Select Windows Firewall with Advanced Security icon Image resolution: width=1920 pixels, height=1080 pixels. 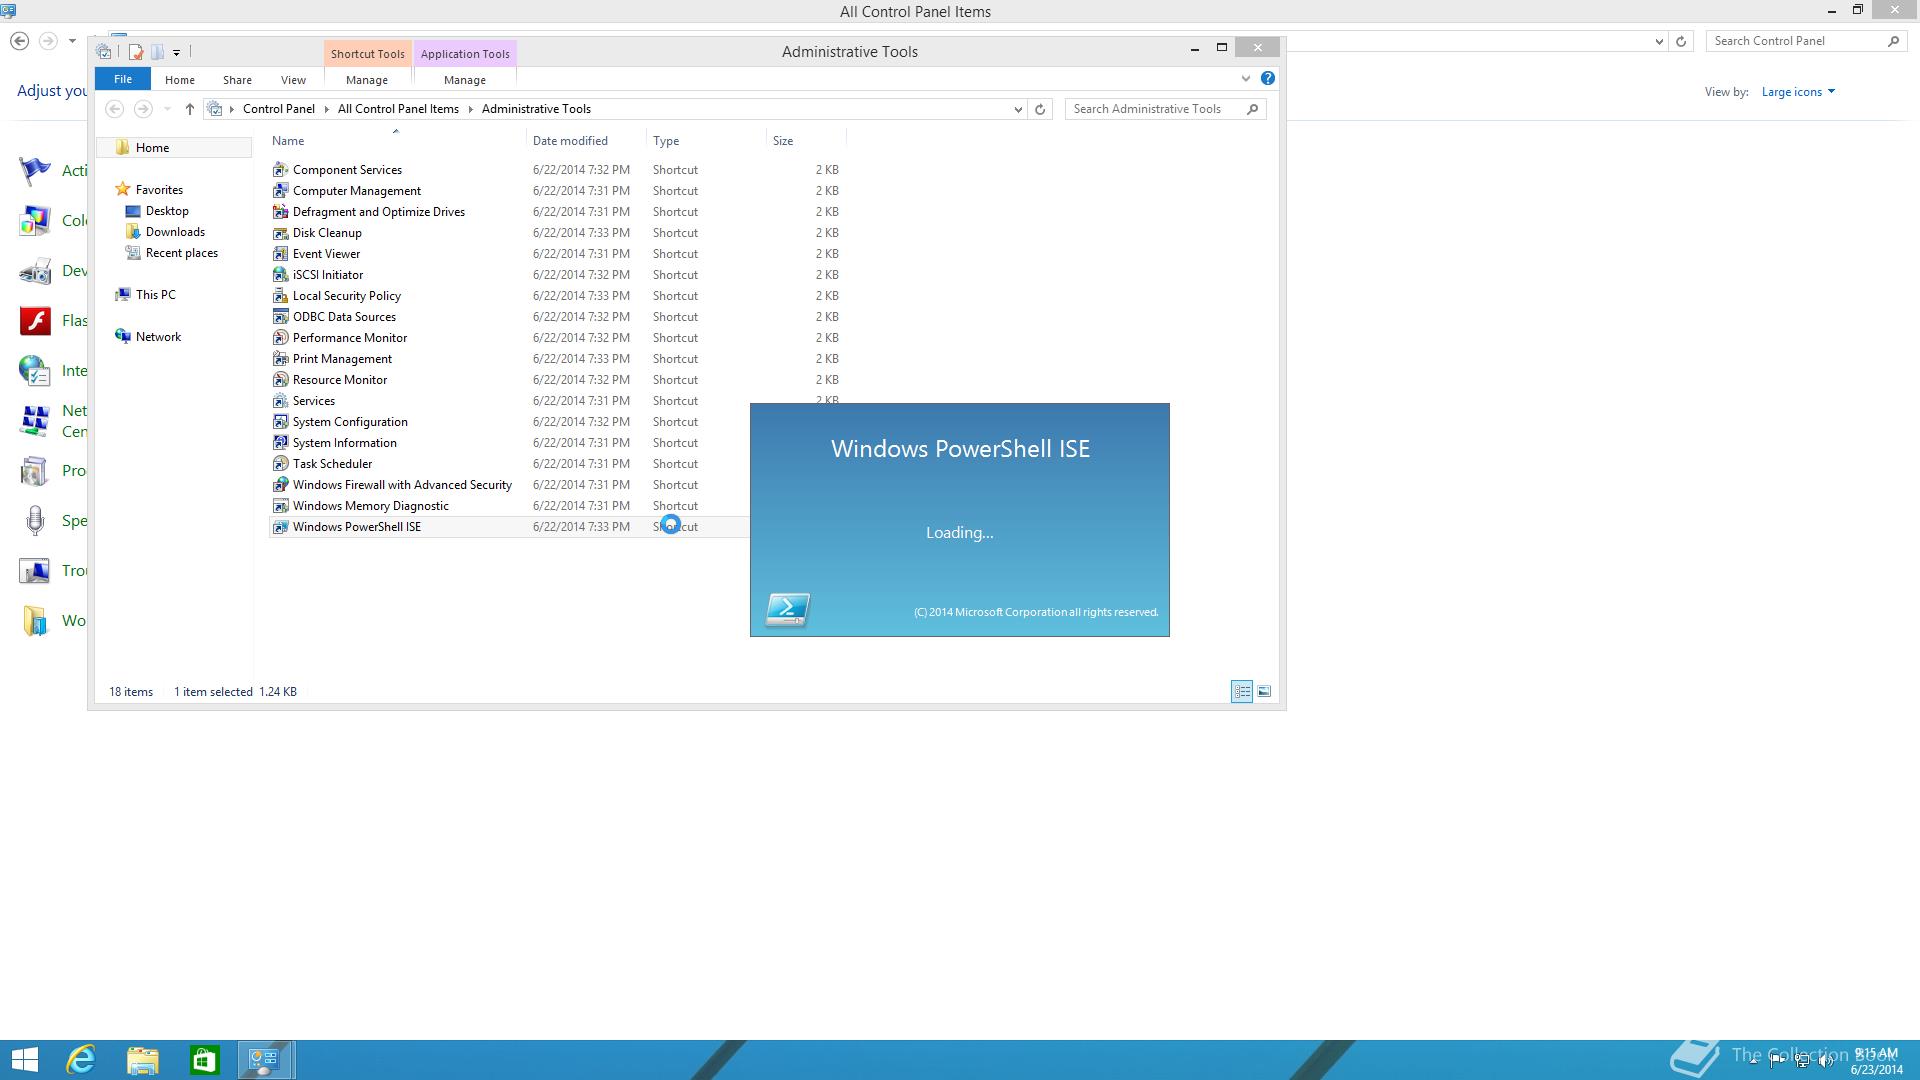pyautogui.click(x=280, y=485)
